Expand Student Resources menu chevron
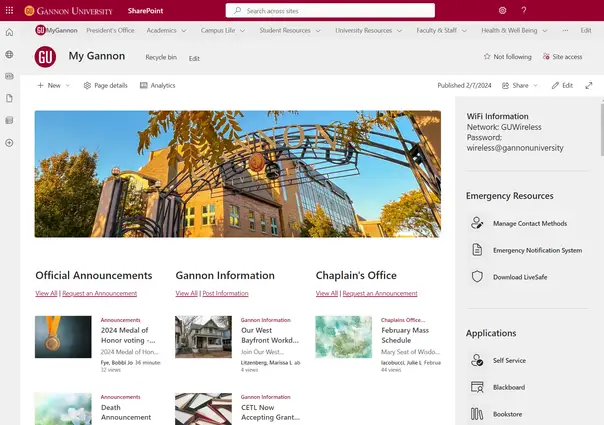This screenshot has height=425, width=604. (x=318, y=31)
